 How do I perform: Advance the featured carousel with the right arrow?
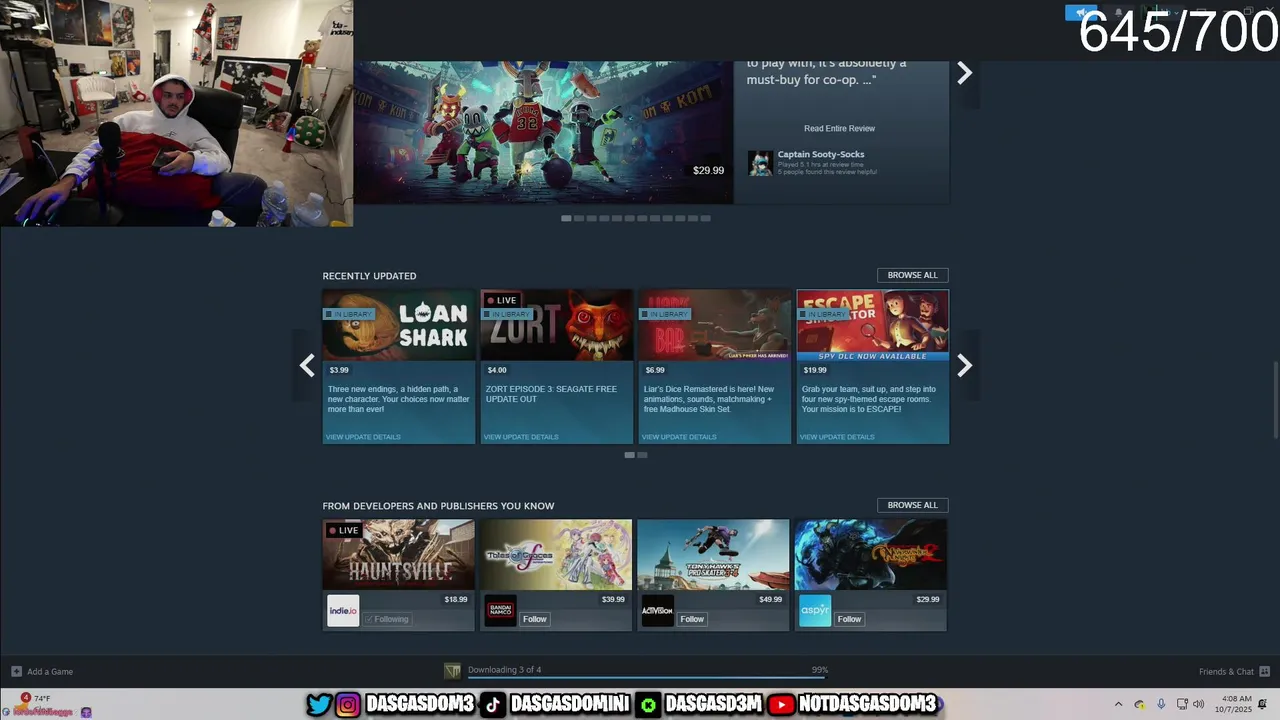pyautogui.click(x=964, y=74)
